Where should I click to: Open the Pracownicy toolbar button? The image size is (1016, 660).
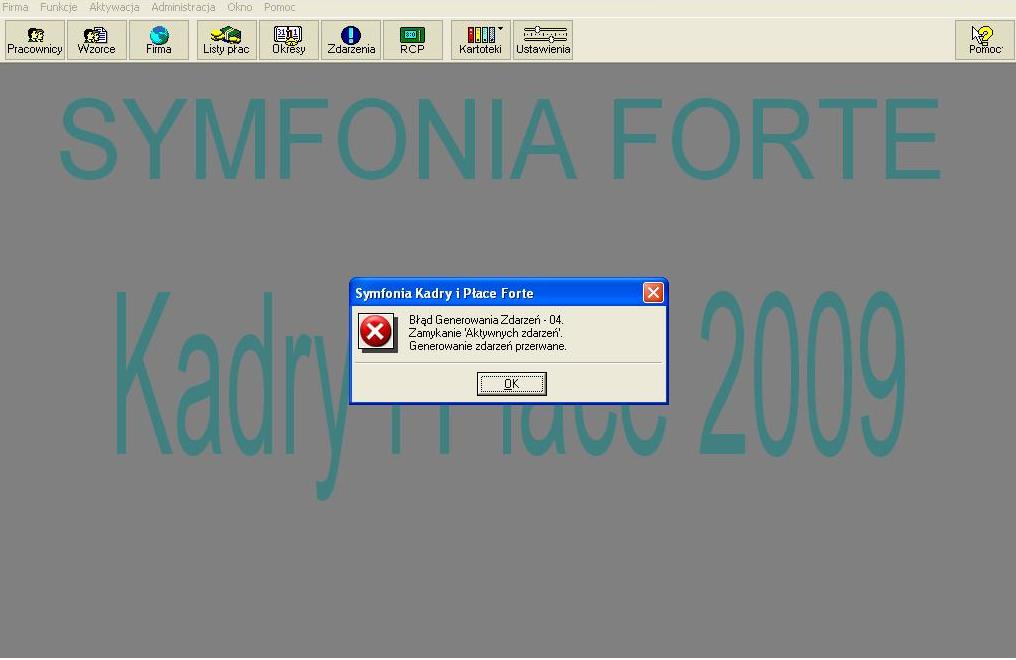click(x=35, y=40)
